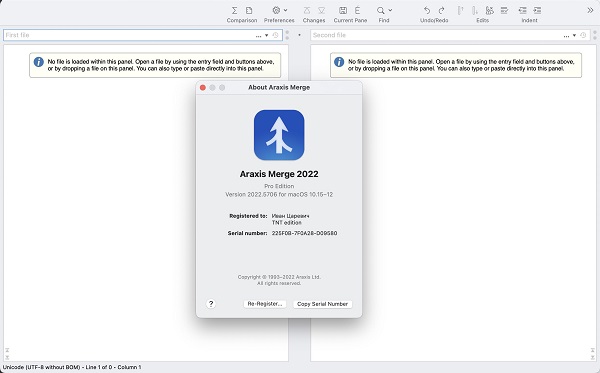Viewport: 600px width, 373px height.
Task: Go to previous change triangle icon
Action: [307, 10]
